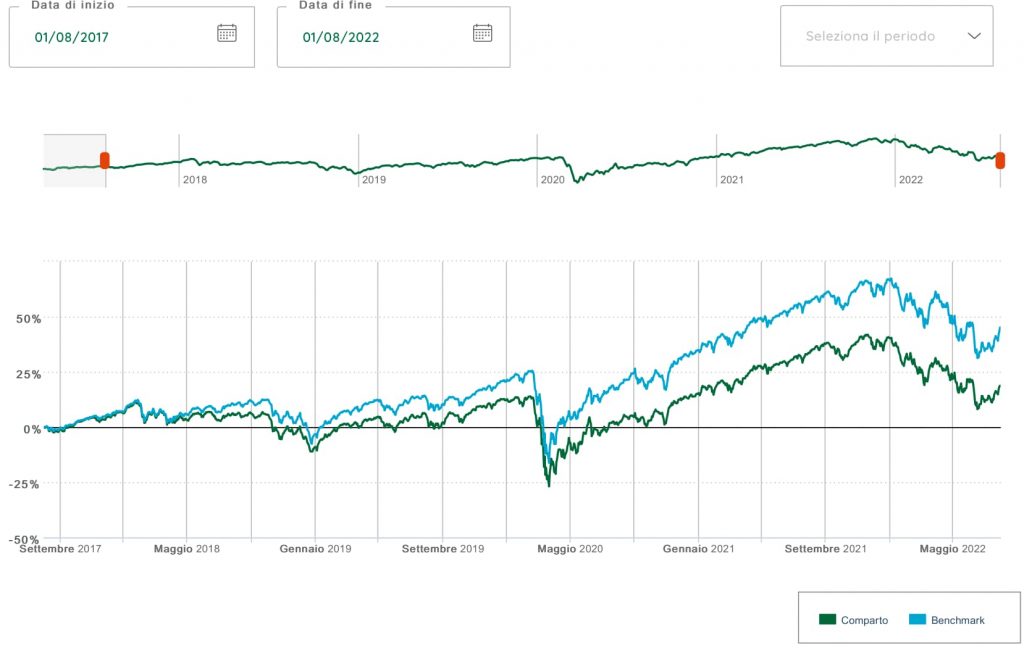
Task: Grab the right orange range handle in navigator
Action: pyautogui.click(x=999, y=161)
